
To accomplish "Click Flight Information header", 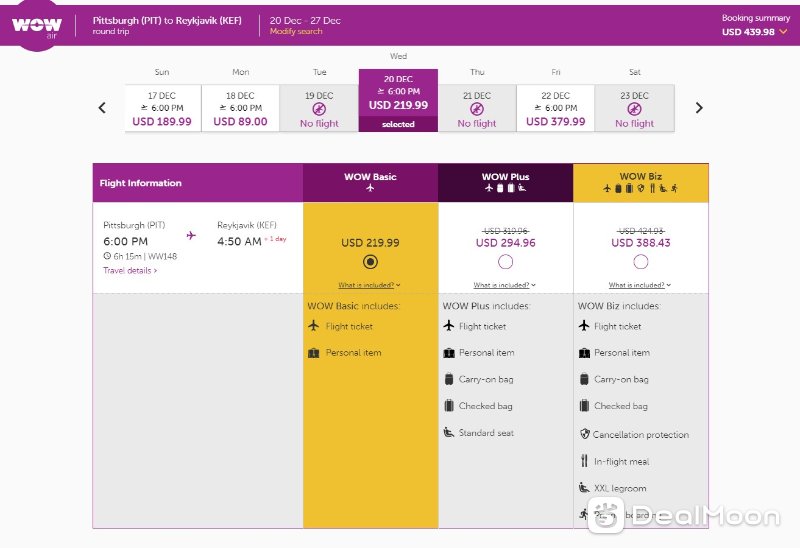I will [x=141, y=183].
